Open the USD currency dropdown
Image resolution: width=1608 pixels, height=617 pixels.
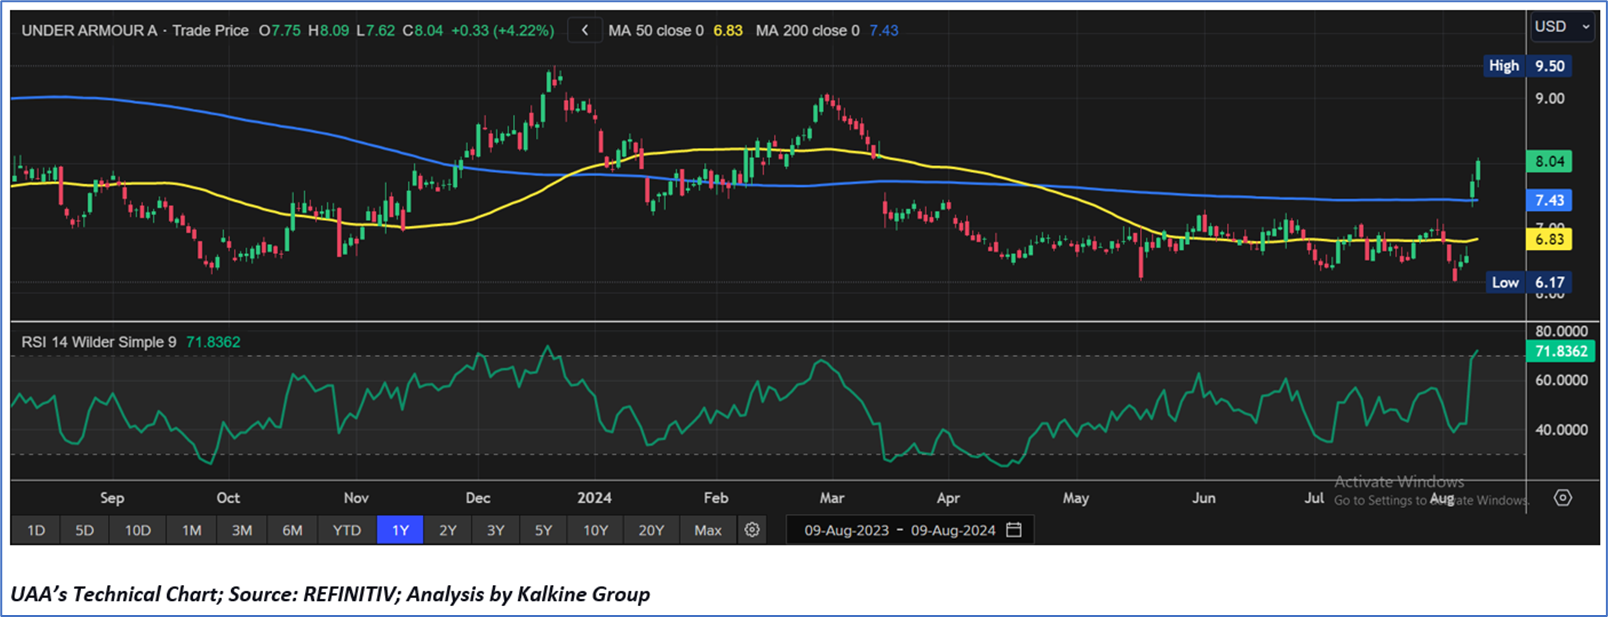(1561, 27)
